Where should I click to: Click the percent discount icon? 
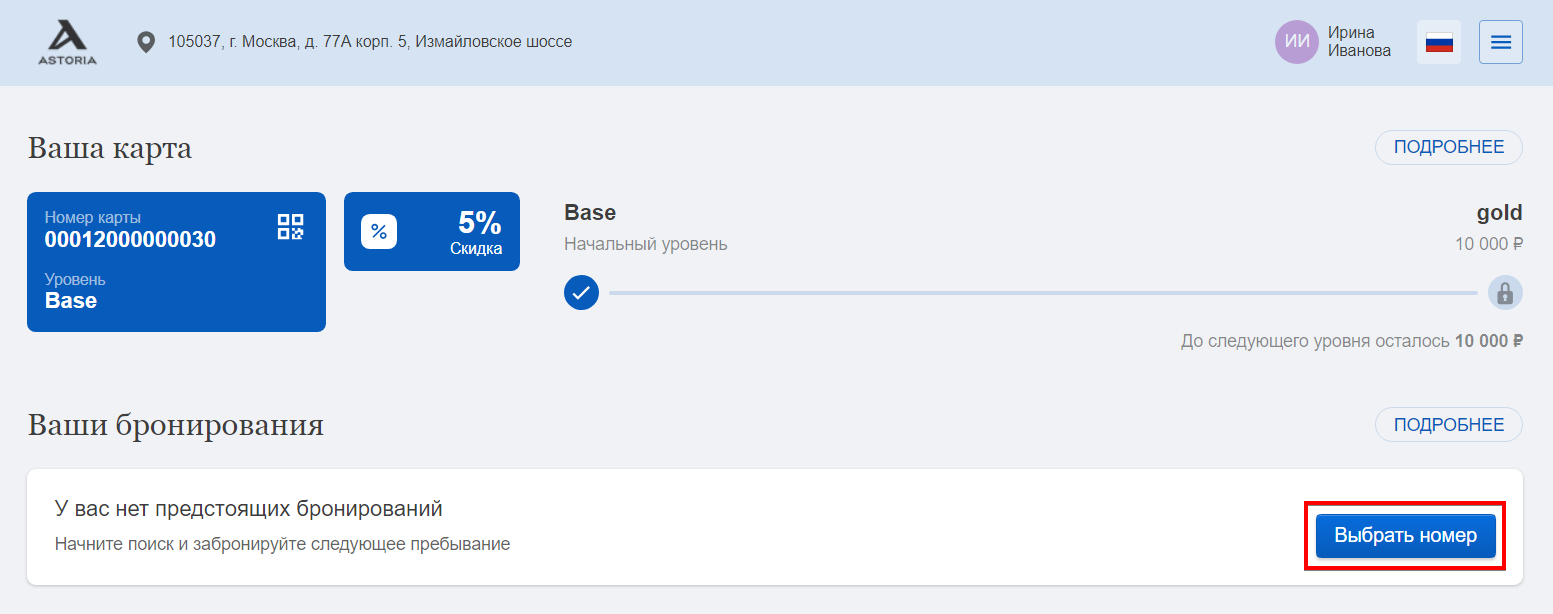379,231
